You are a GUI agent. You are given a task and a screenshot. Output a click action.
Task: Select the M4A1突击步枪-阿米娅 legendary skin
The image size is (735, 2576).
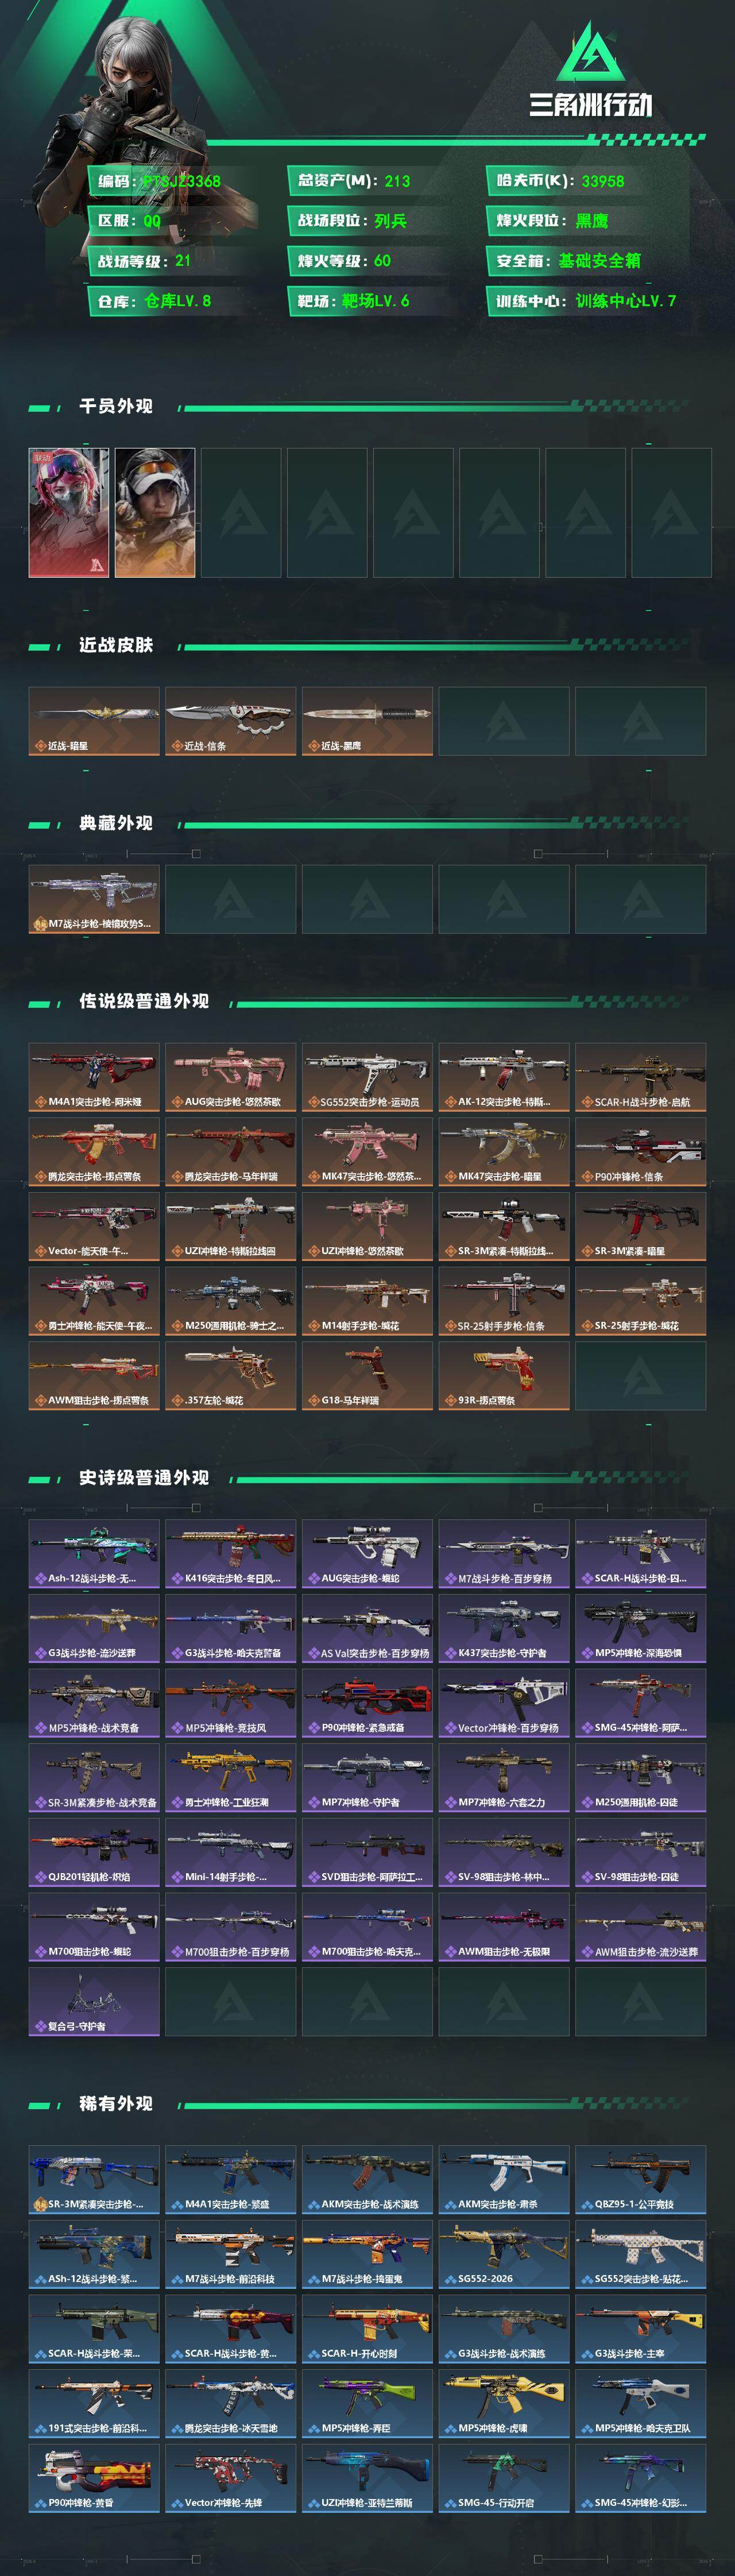pyautogui.click(x=94, y=1077)
